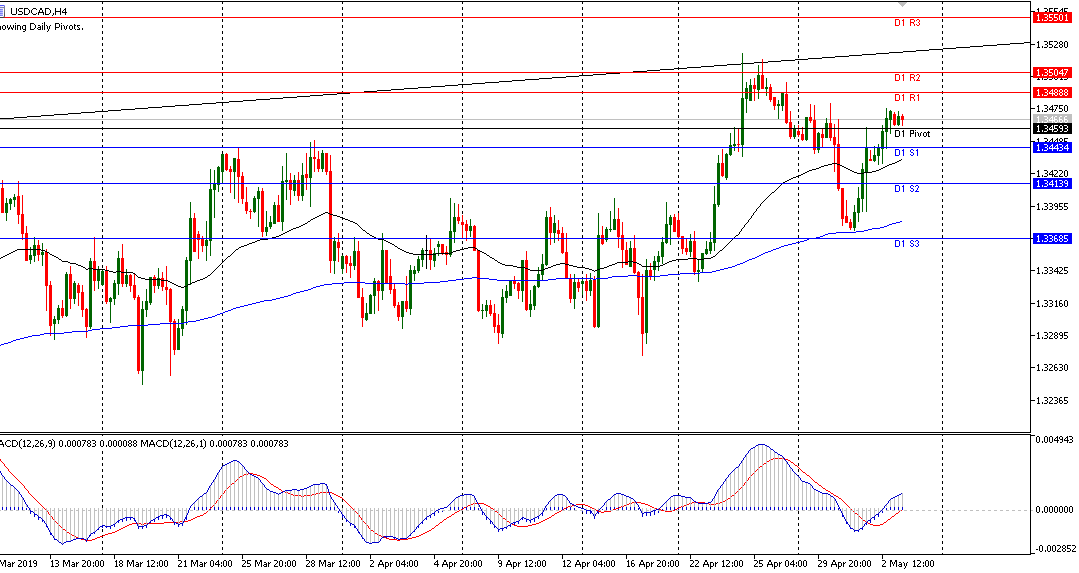1079x573 pixels.
Task: Select the D1 S3 support label
Action: (x=907, y=243)
